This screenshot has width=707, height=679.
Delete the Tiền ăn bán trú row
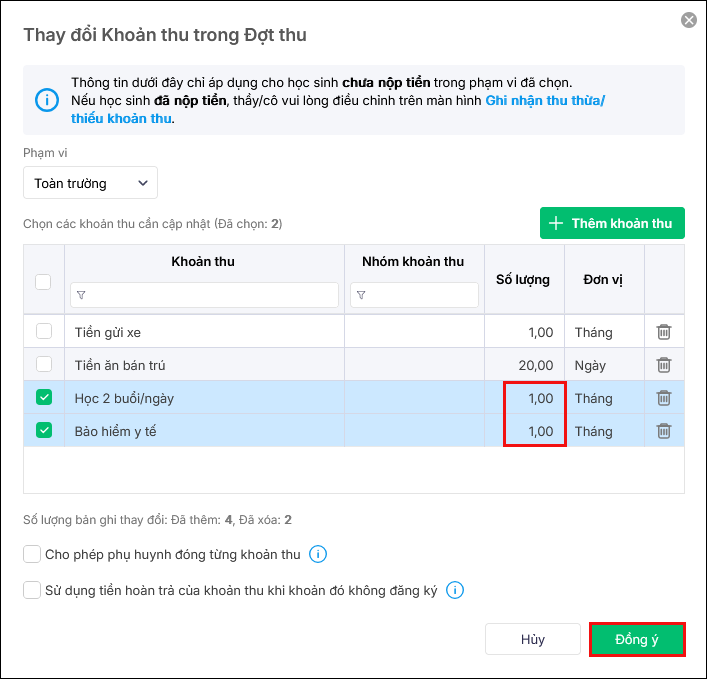tap(663, 365)
